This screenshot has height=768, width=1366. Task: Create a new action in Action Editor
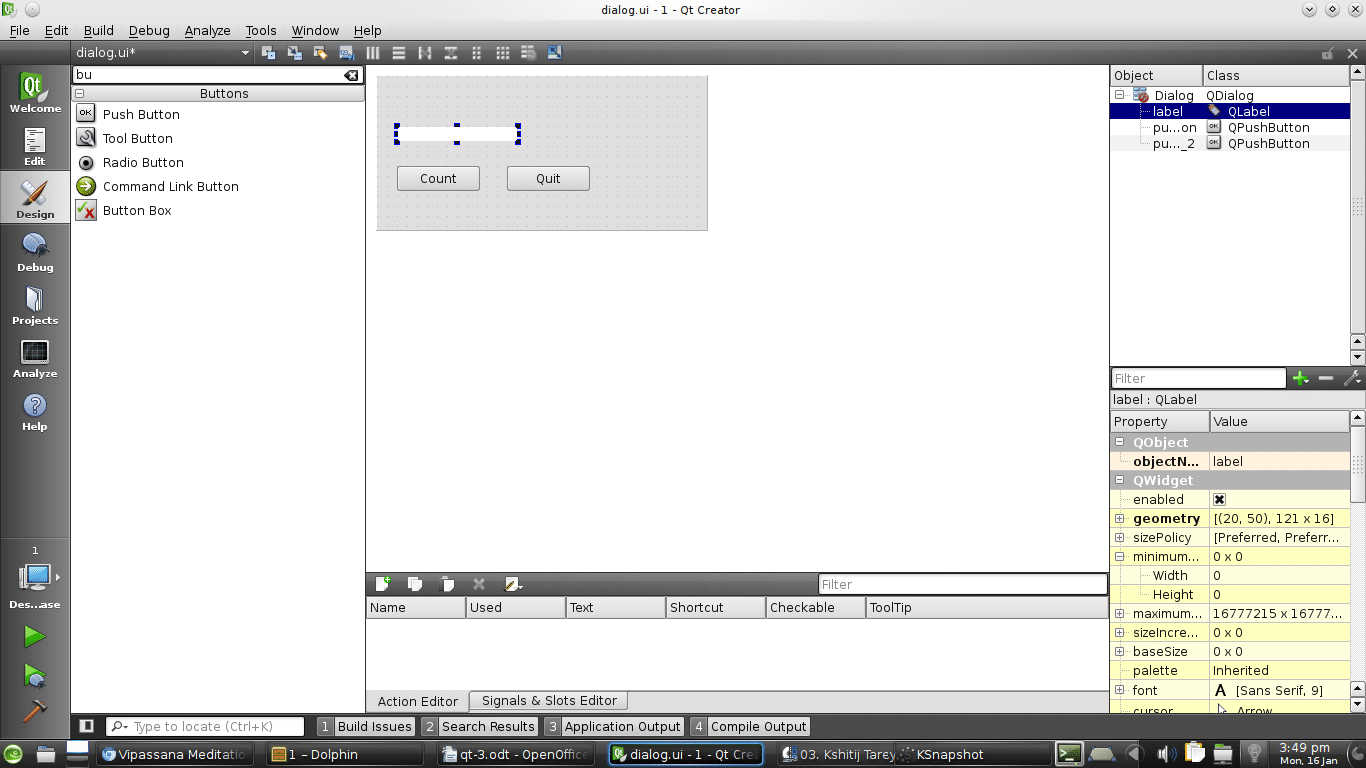[x=383, y=584]
